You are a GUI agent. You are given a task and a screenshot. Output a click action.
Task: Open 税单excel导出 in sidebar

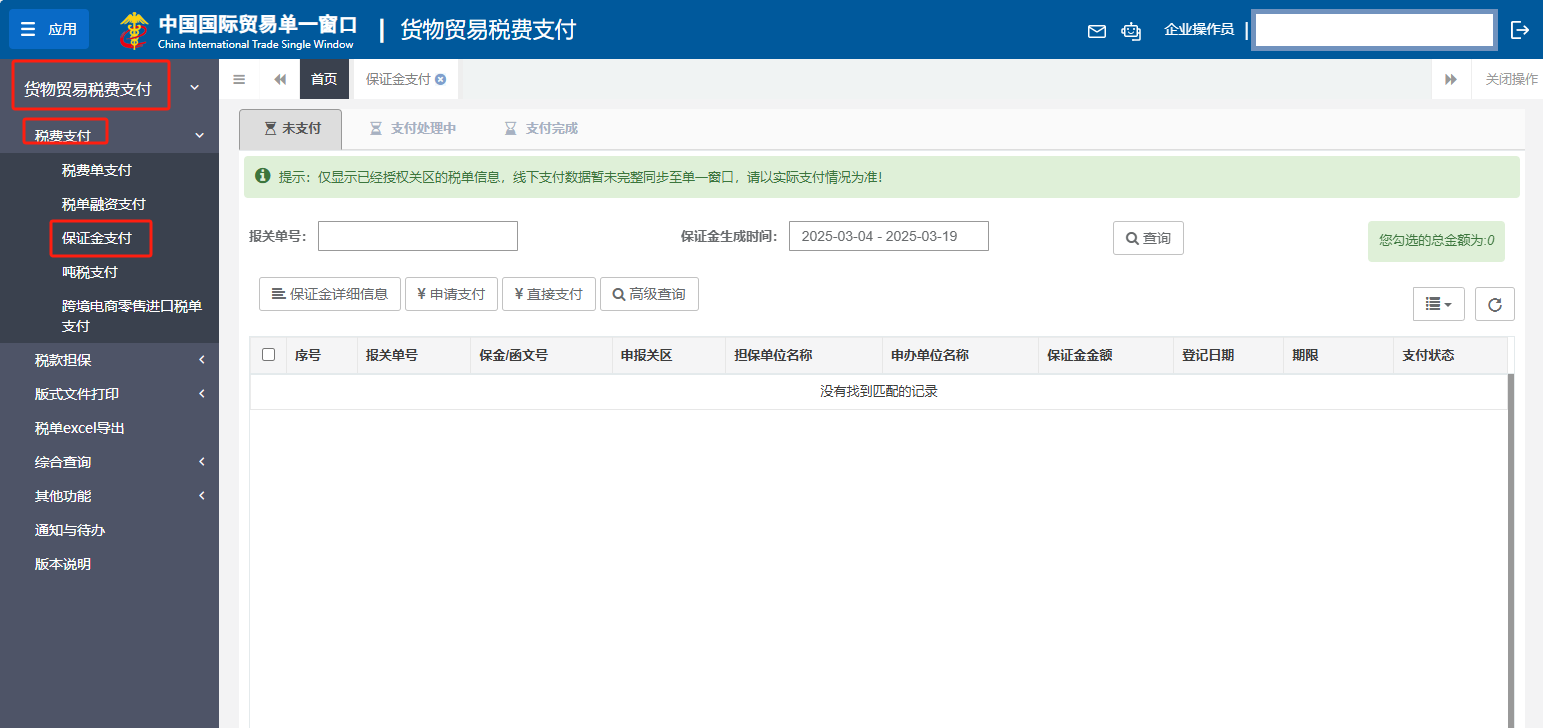coord(79,428)
